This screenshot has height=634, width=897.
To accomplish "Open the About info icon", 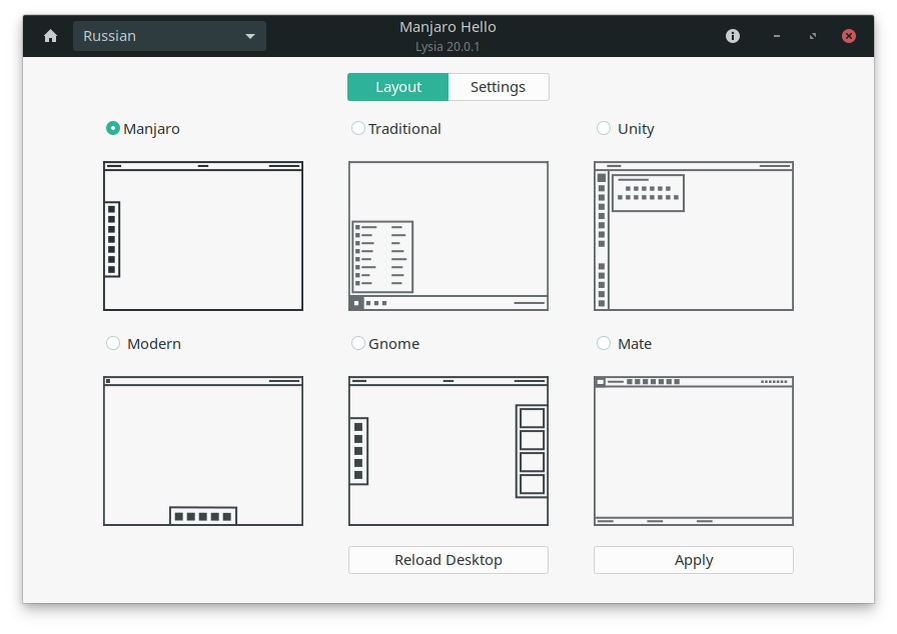I will coord(732,36).
